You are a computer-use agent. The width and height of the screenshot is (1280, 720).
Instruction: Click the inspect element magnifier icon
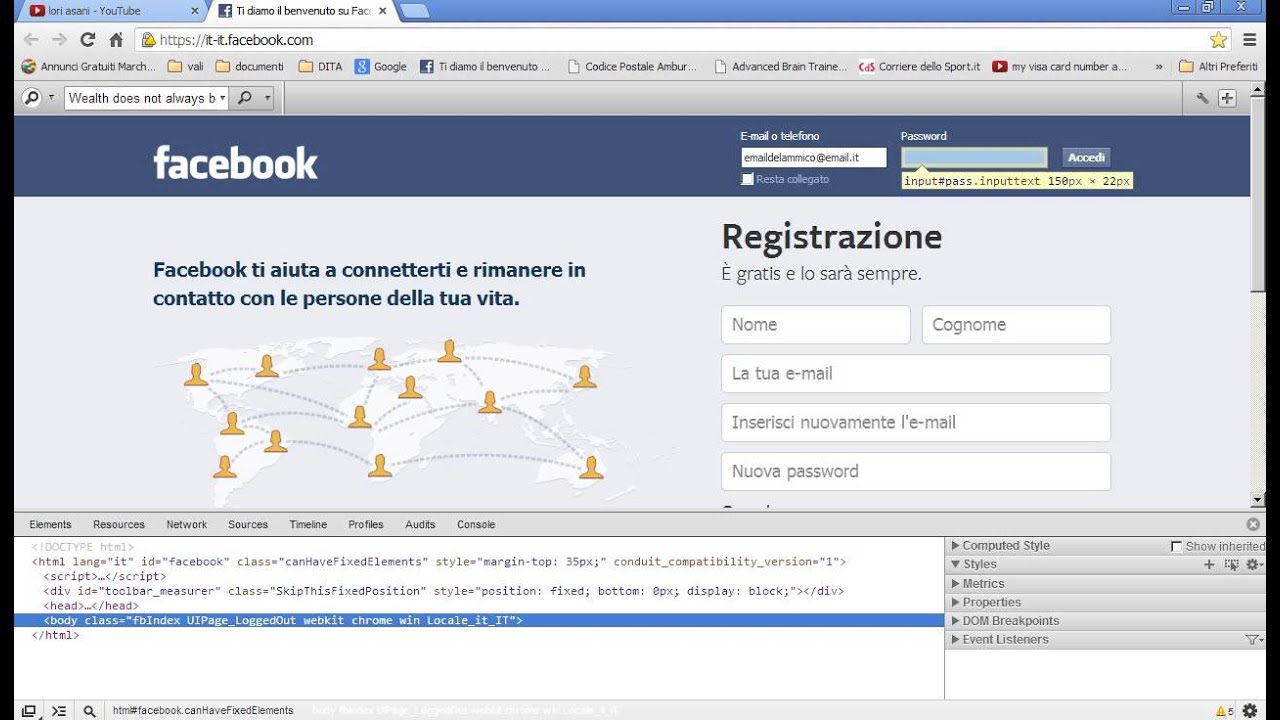point(89,711)
